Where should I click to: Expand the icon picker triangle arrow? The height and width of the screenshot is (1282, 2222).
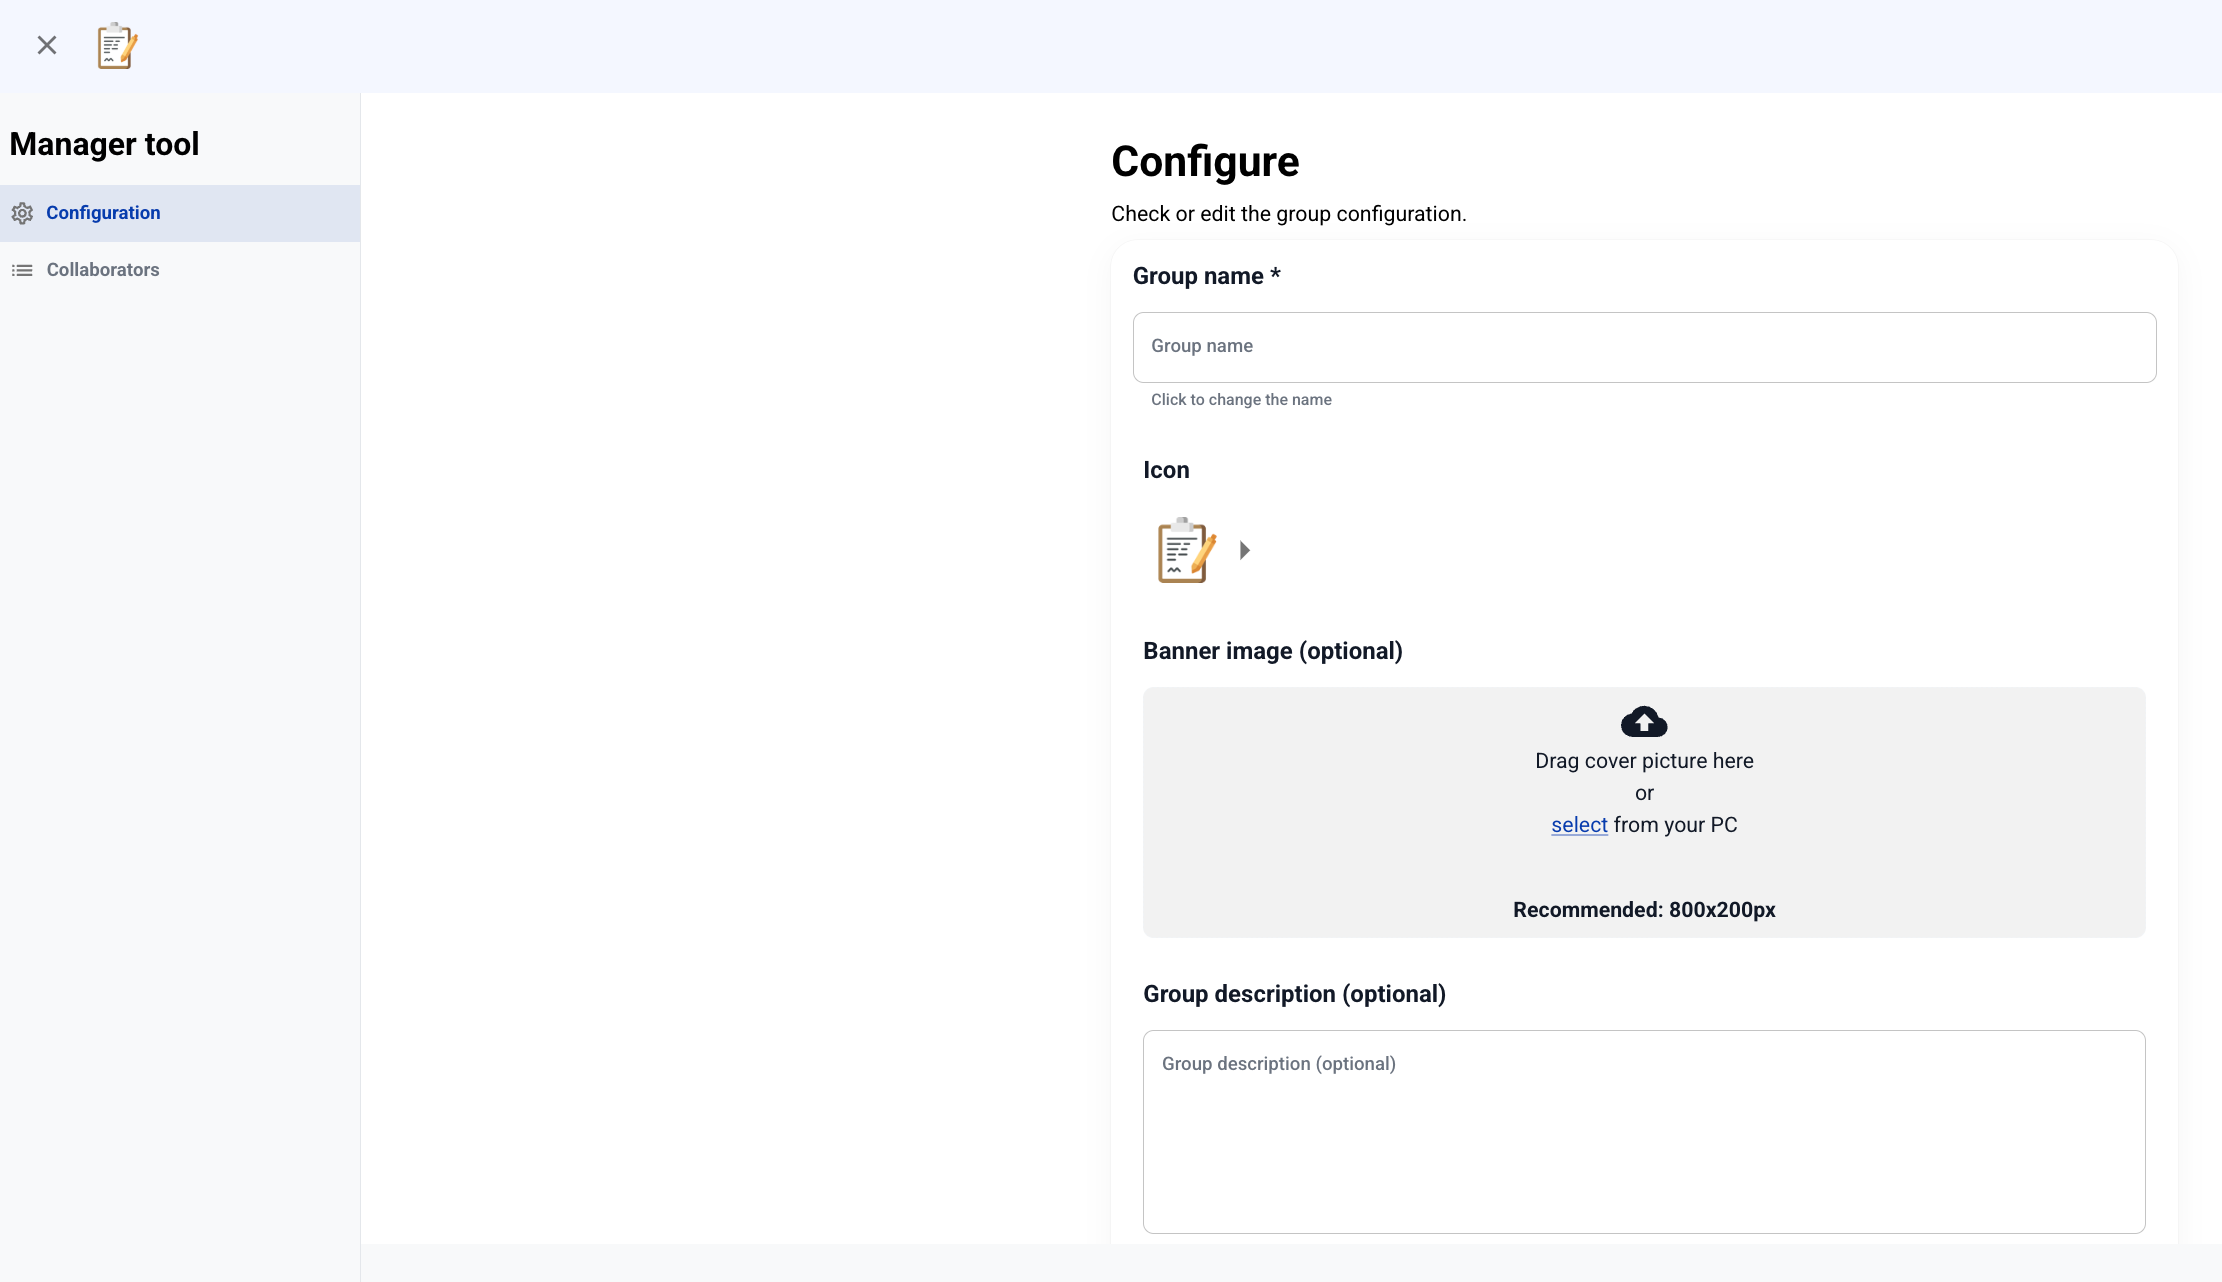click(x=1245, y=550)
